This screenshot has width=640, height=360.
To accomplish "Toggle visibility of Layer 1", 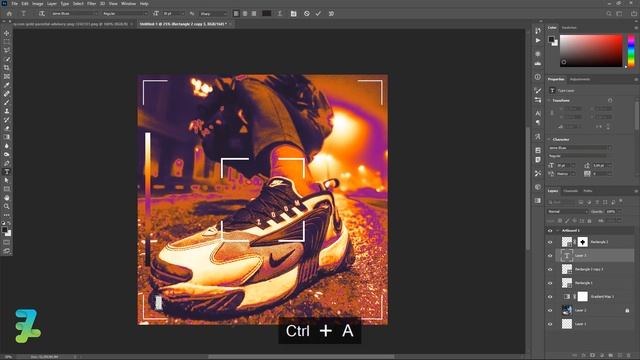I will point(550,324).
